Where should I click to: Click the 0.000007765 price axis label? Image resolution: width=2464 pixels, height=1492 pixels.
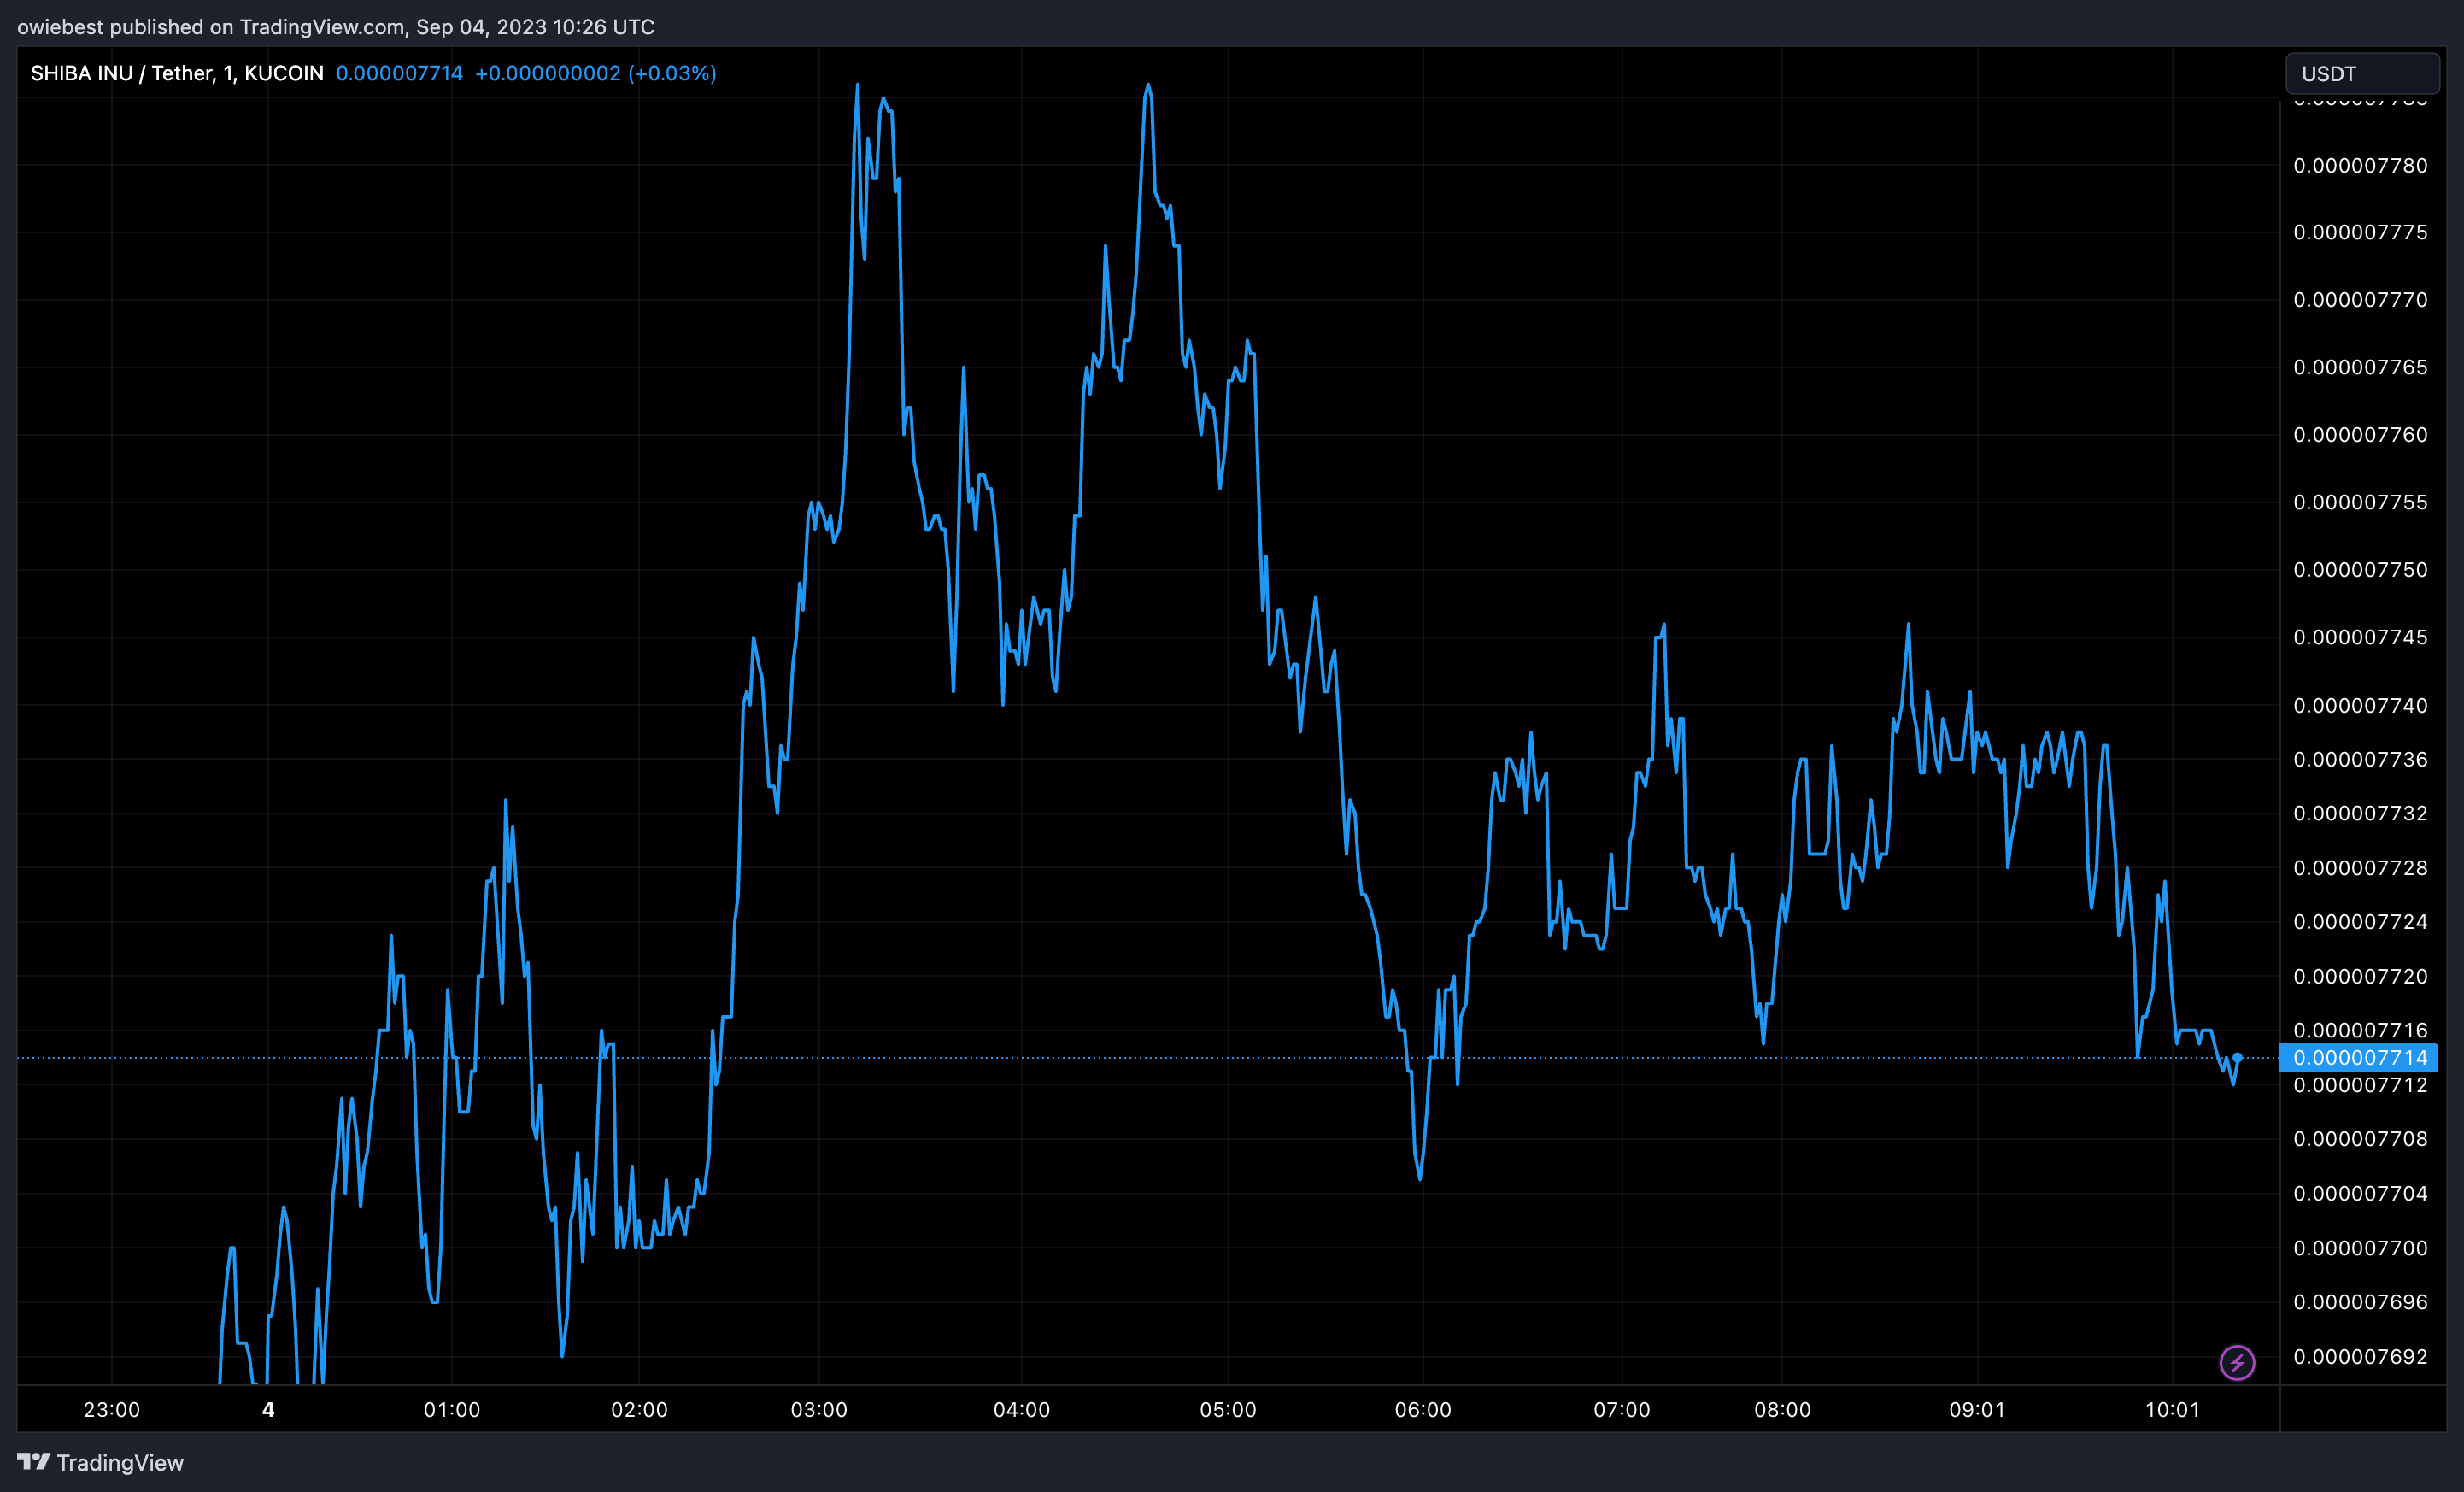[x=2360, y=367]
